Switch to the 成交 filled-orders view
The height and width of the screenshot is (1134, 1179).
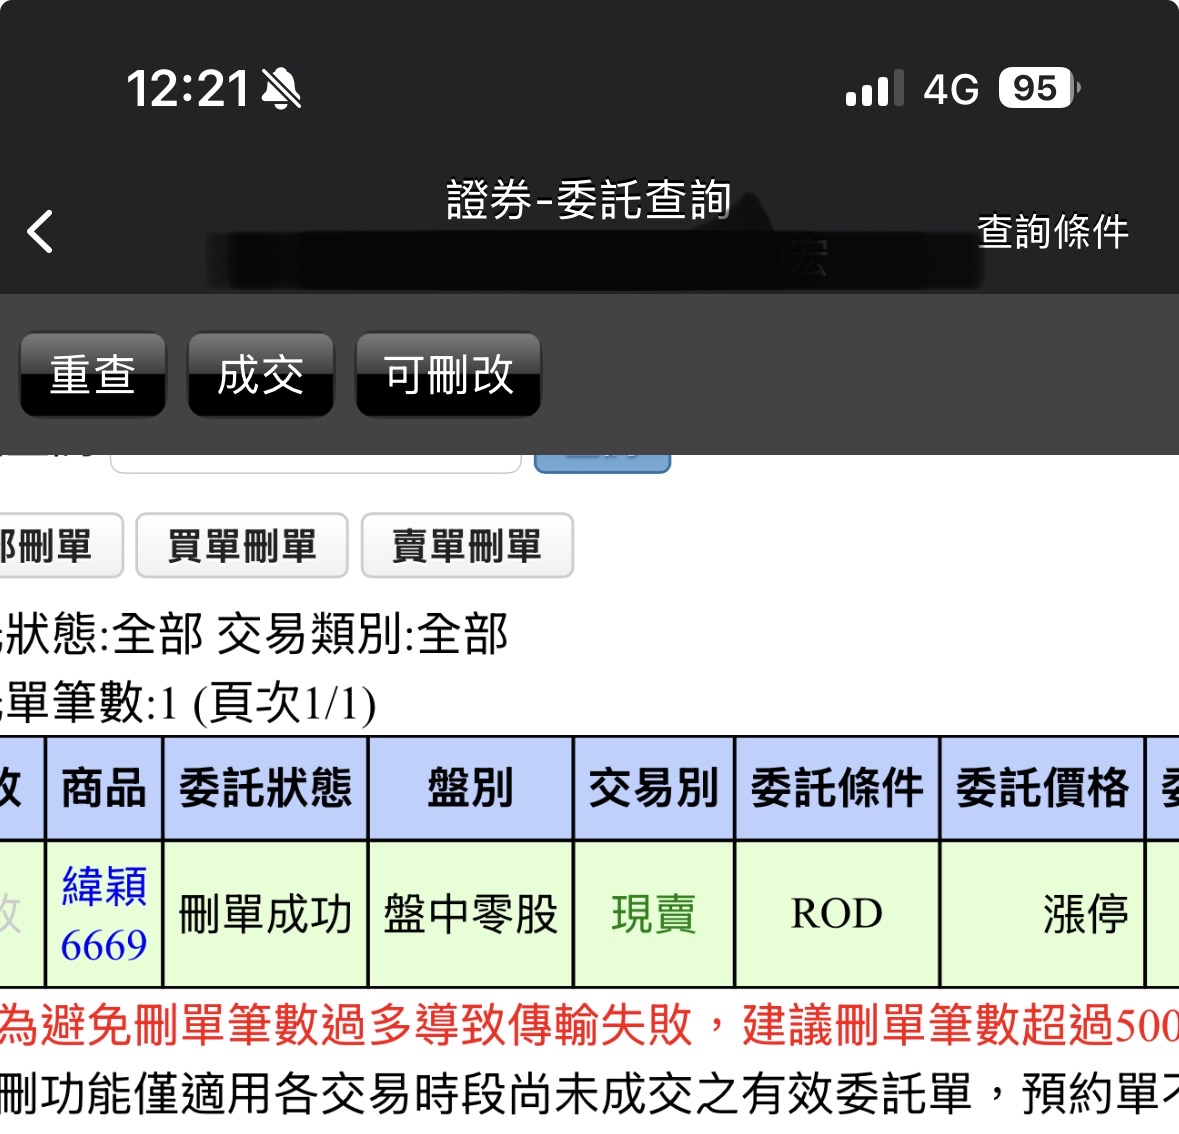(259, 374)
